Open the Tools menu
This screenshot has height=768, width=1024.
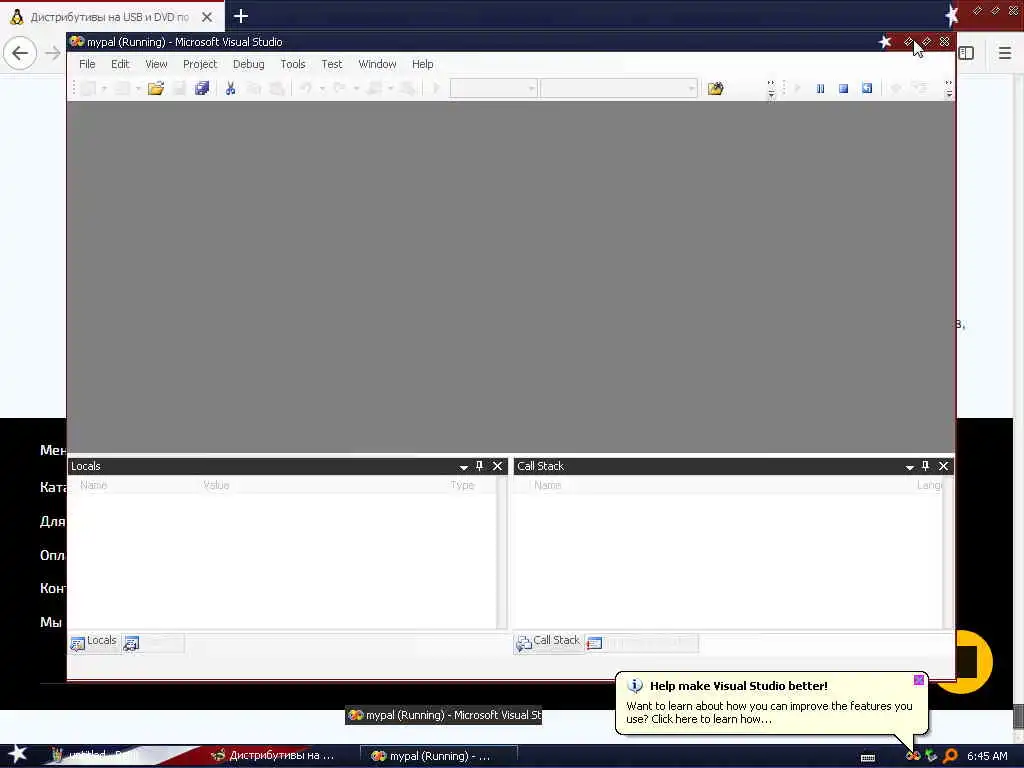click(x=293, y=64)
